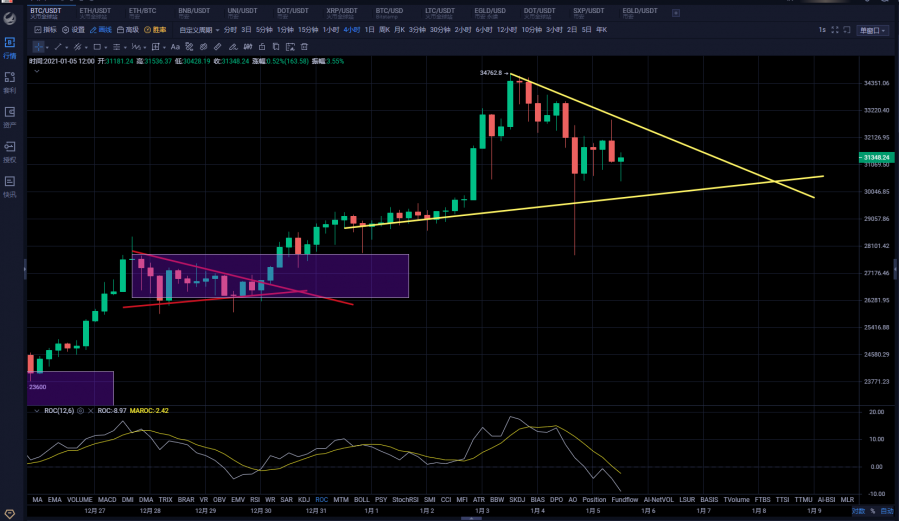Image resolution: width=899 pixels, height=521 pixels.
Task: Toggle the MACD indicator
Action: [x=107, y=498]
